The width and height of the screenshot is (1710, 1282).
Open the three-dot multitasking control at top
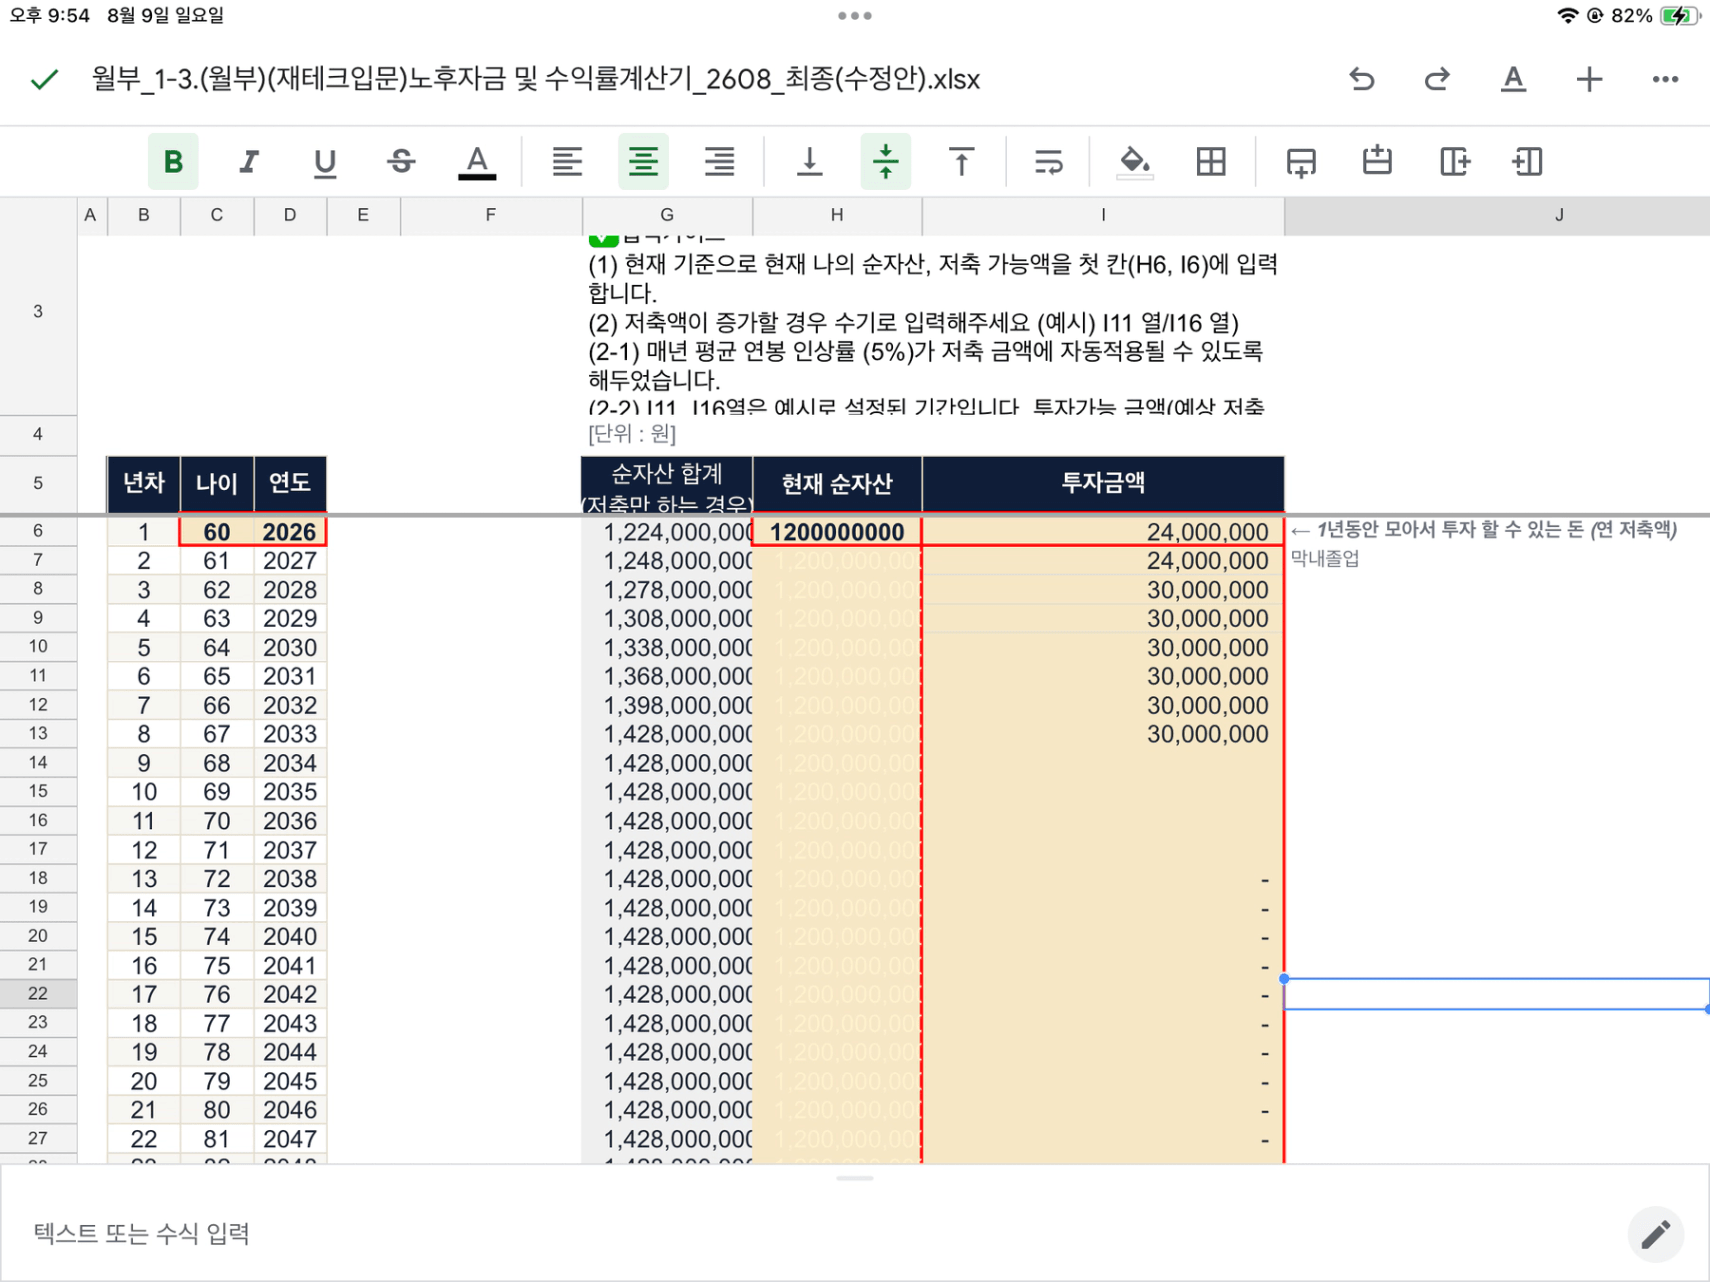click(855, 15)
